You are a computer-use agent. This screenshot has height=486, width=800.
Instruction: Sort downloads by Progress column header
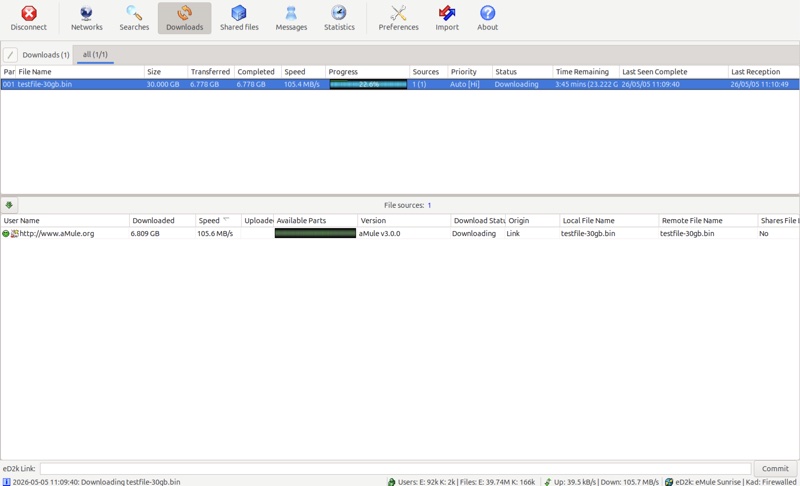click(x=367, y=72)
